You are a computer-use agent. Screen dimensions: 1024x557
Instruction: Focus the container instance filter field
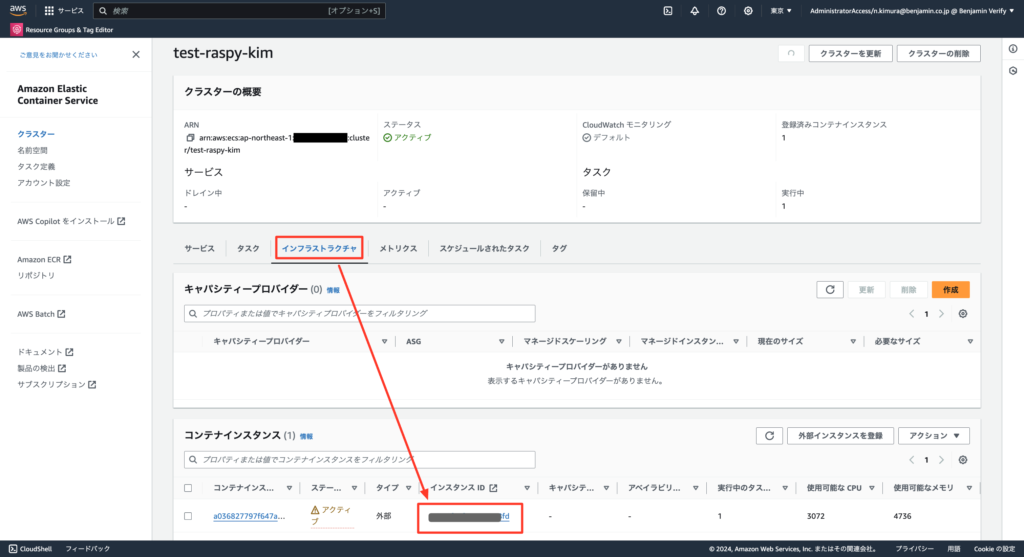360,460
